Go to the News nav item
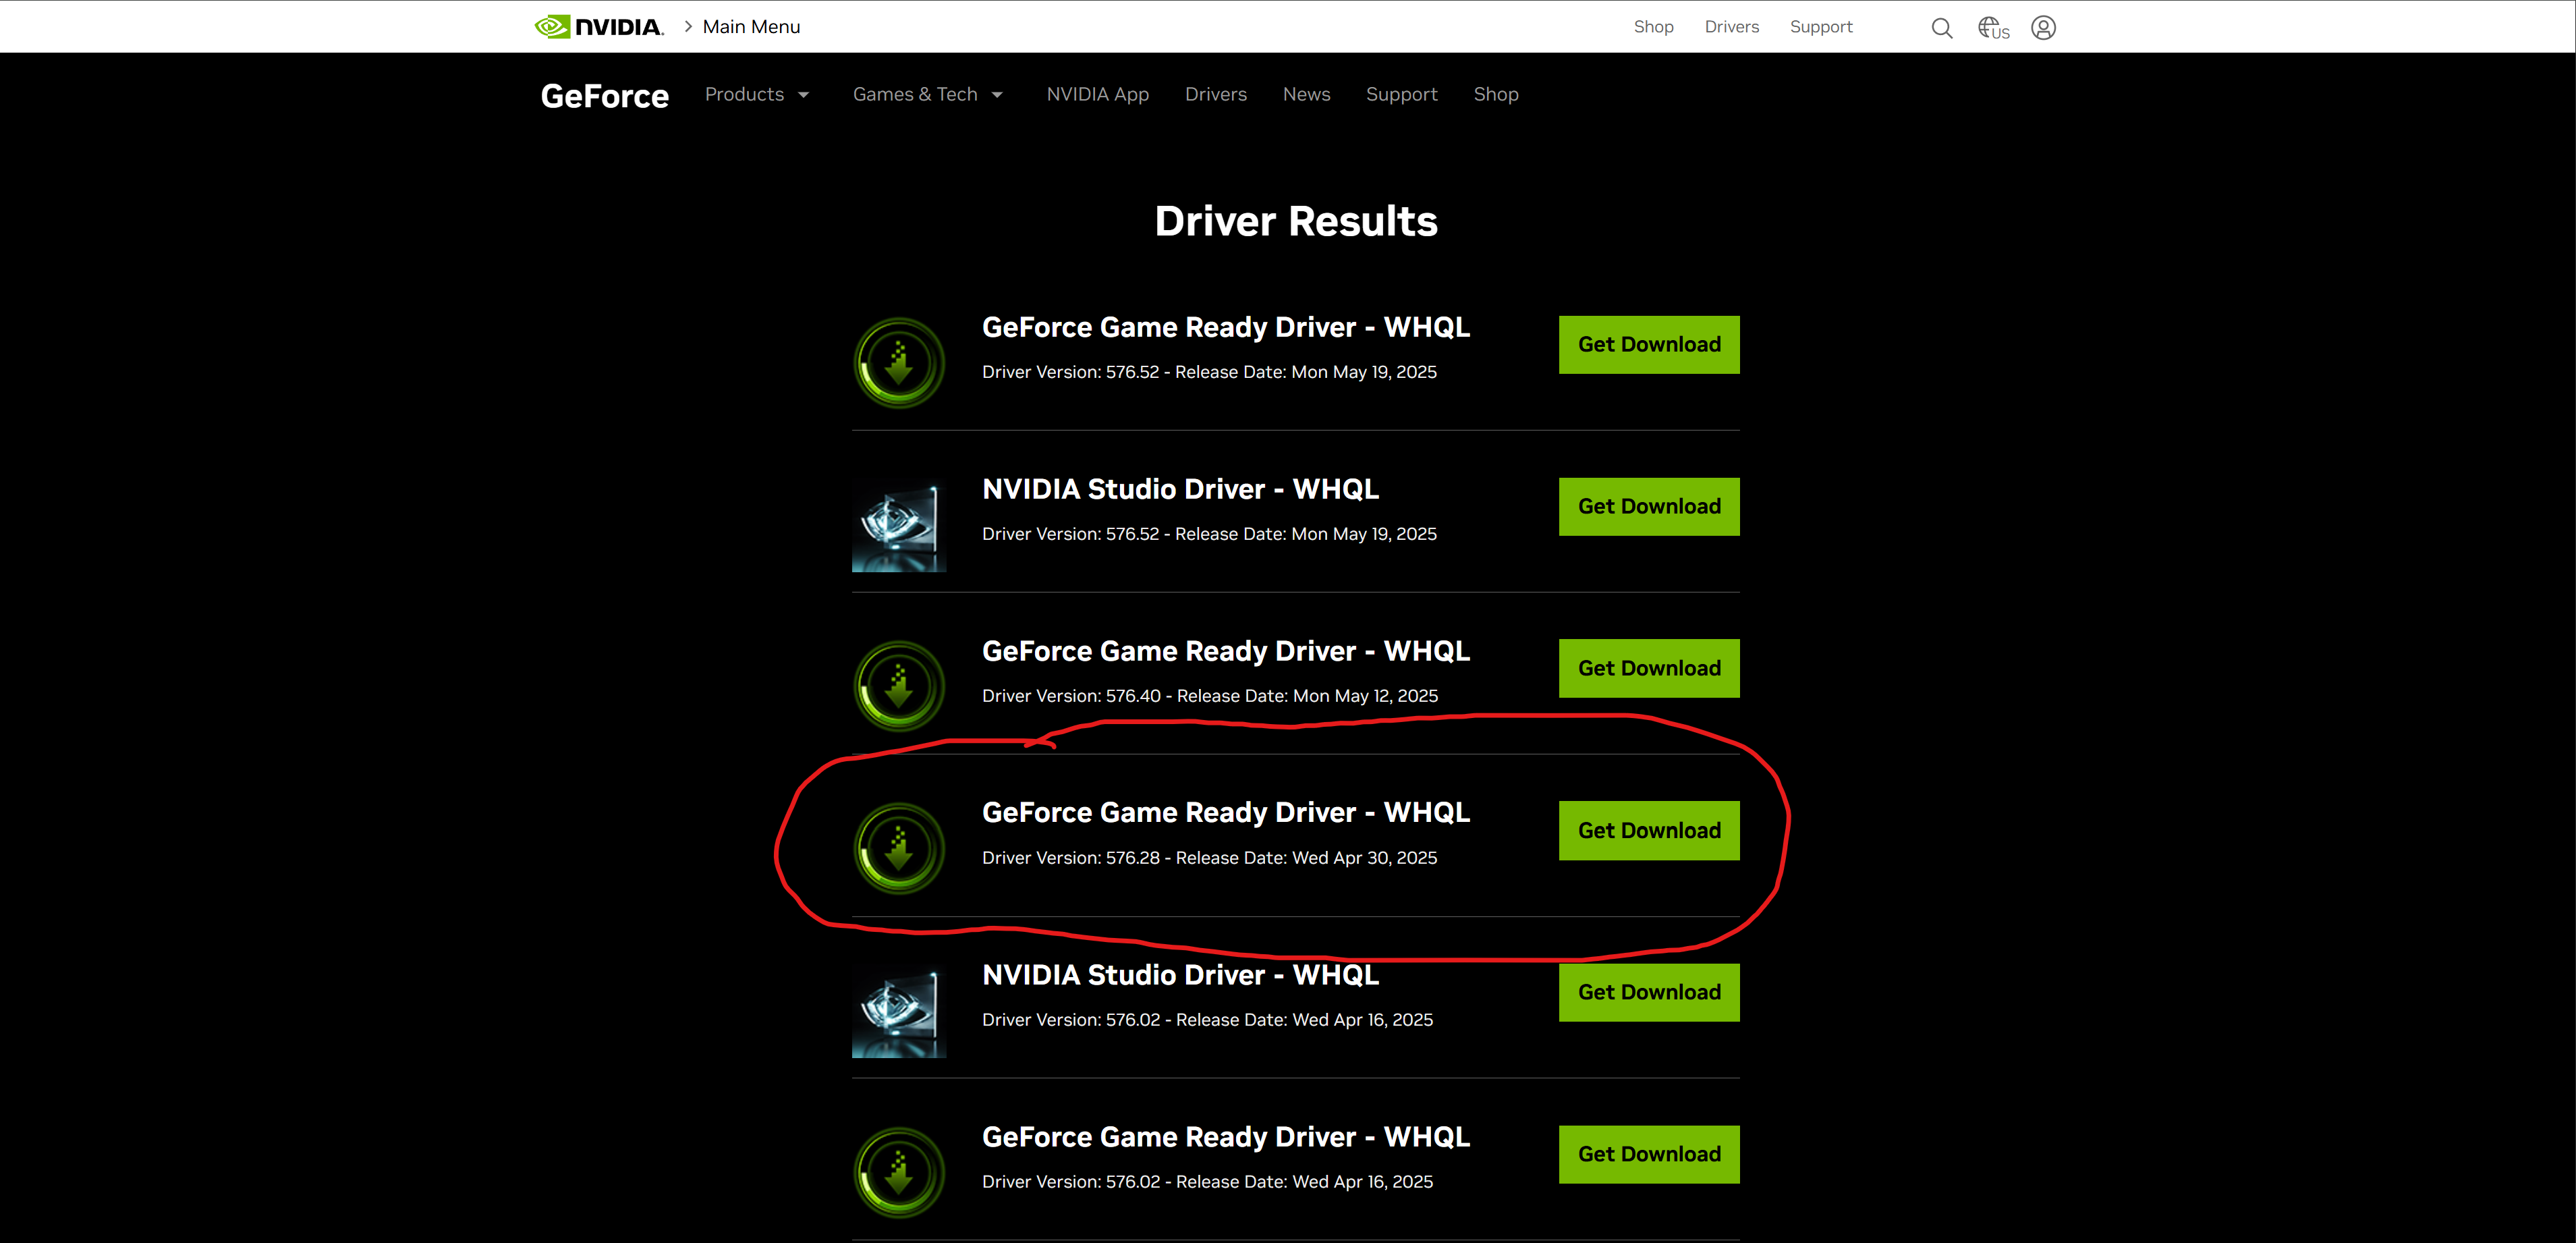Screen dimensions: 2576x1243 click(1306, 94)
